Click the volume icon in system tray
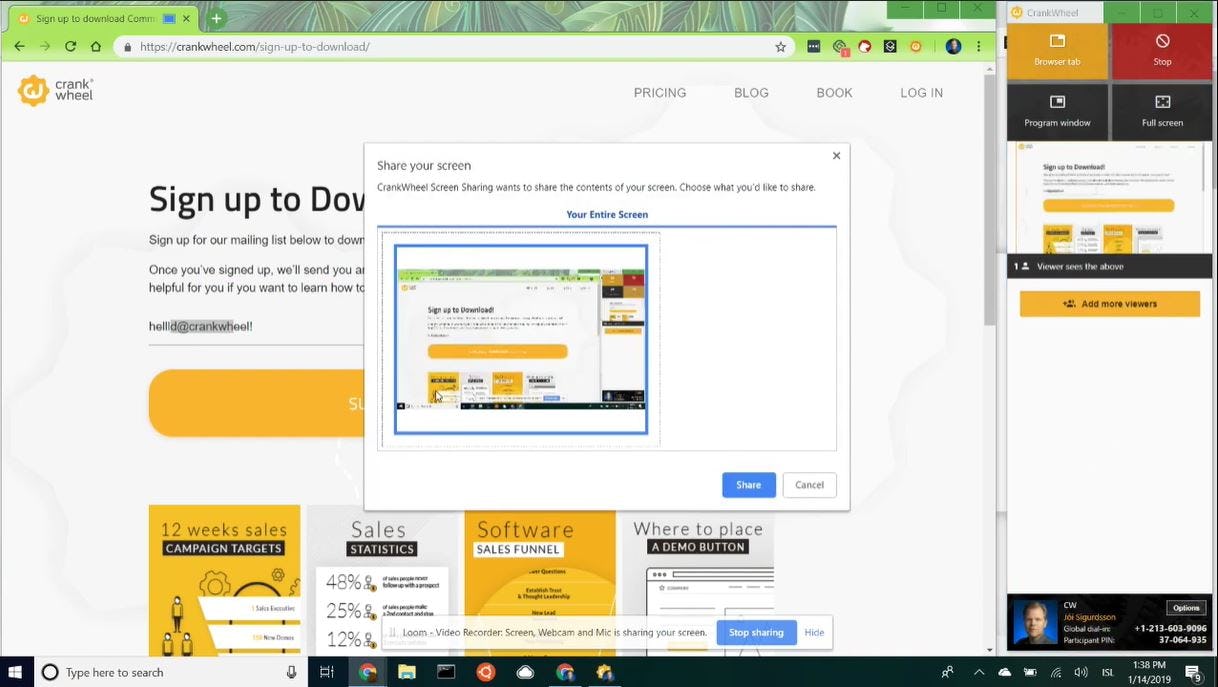 (1080, 672)
